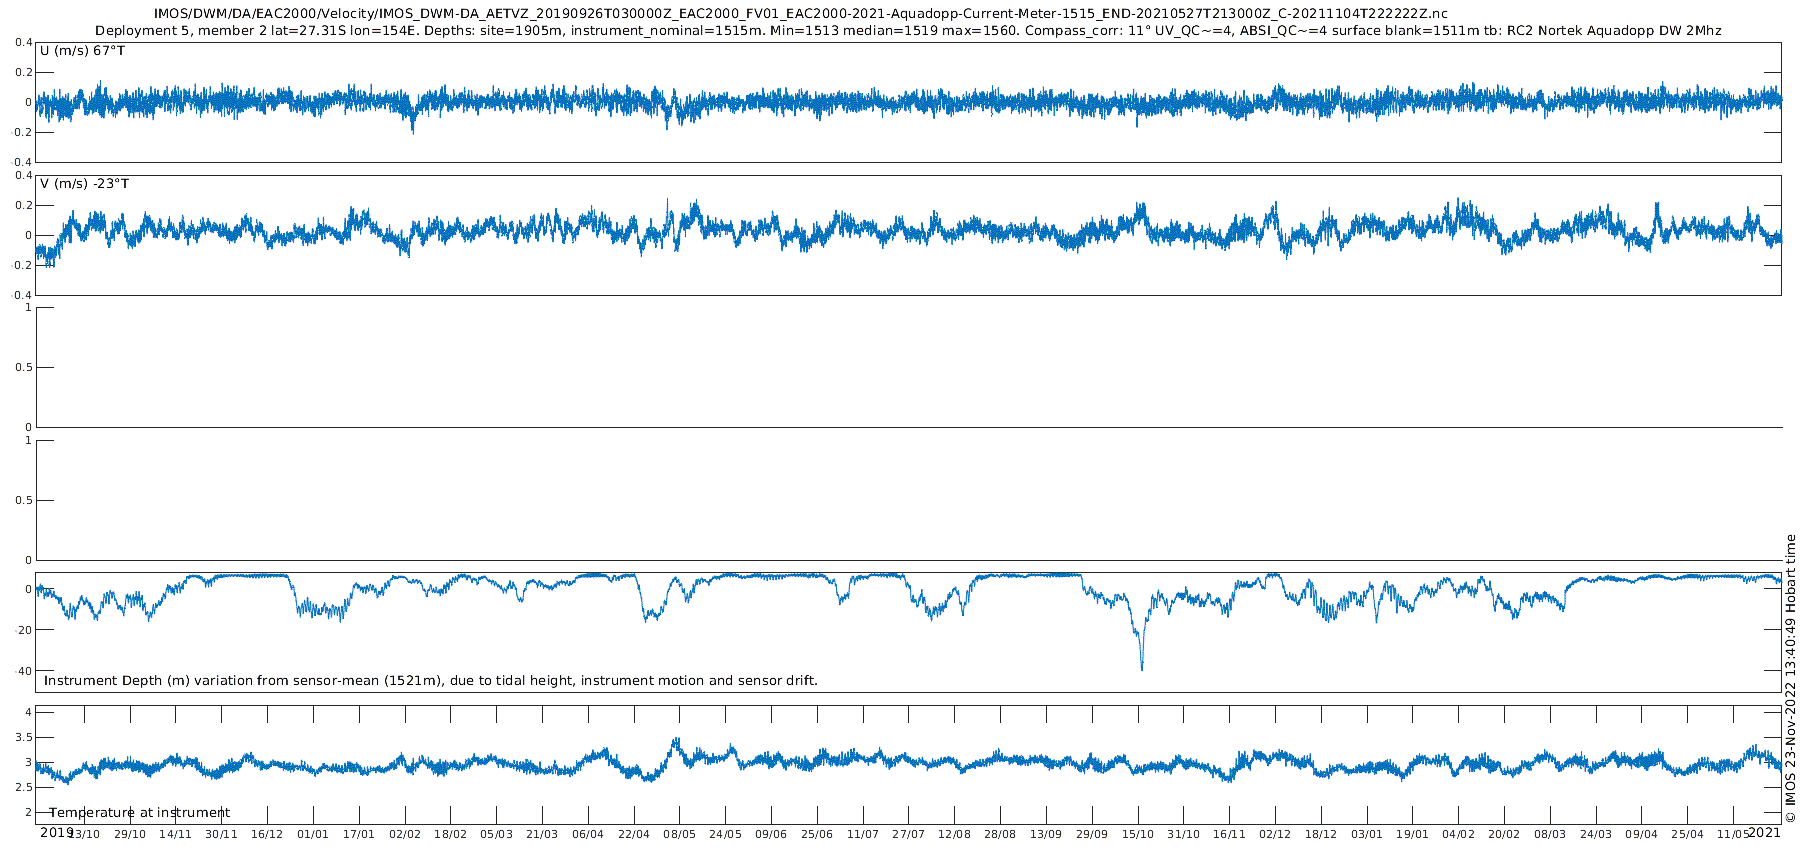Image resolution: width=1800 pixels, height=850 pixels.
Task: Click the 11/05 date tick label
Action: click(x=1734, y=834)
